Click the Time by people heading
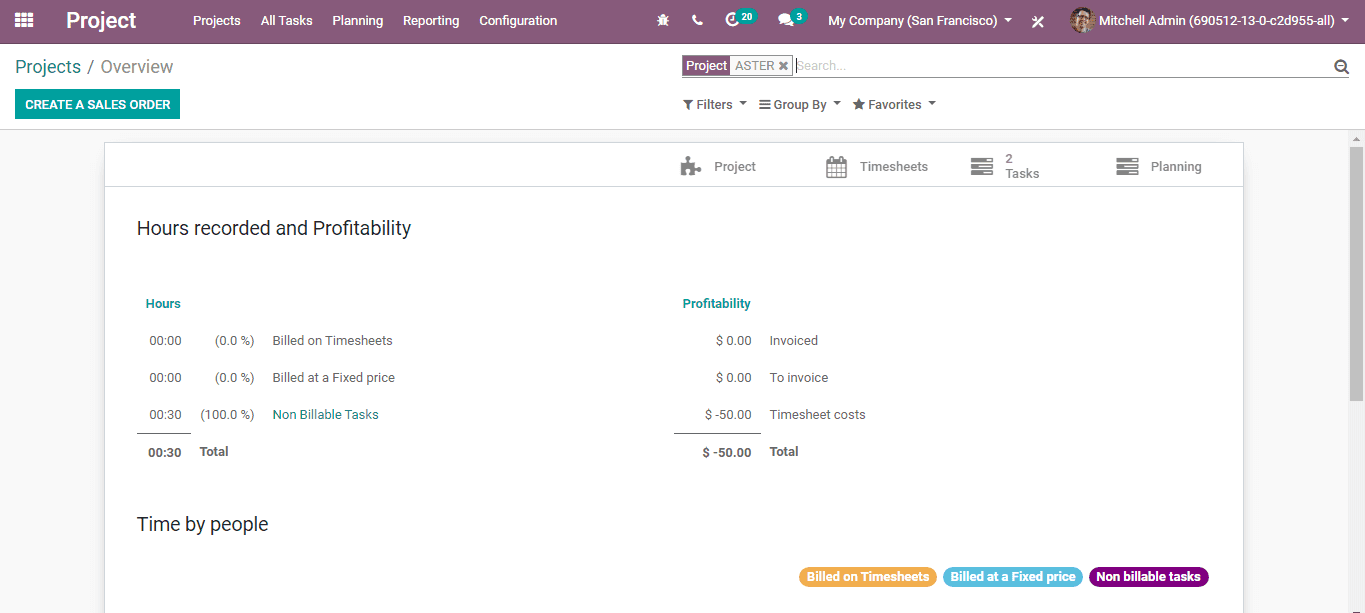 click(203, 524)
